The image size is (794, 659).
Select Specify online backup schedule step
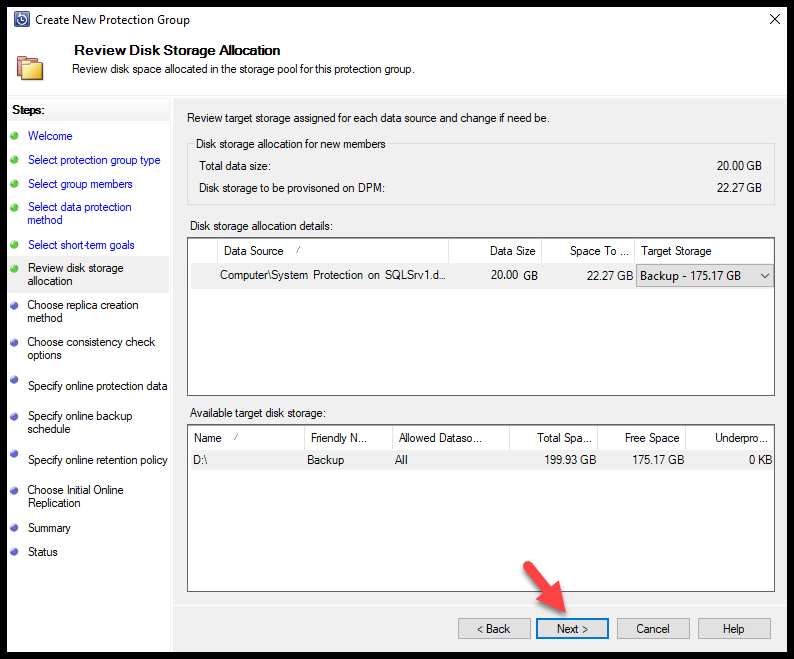click(80, 422)
